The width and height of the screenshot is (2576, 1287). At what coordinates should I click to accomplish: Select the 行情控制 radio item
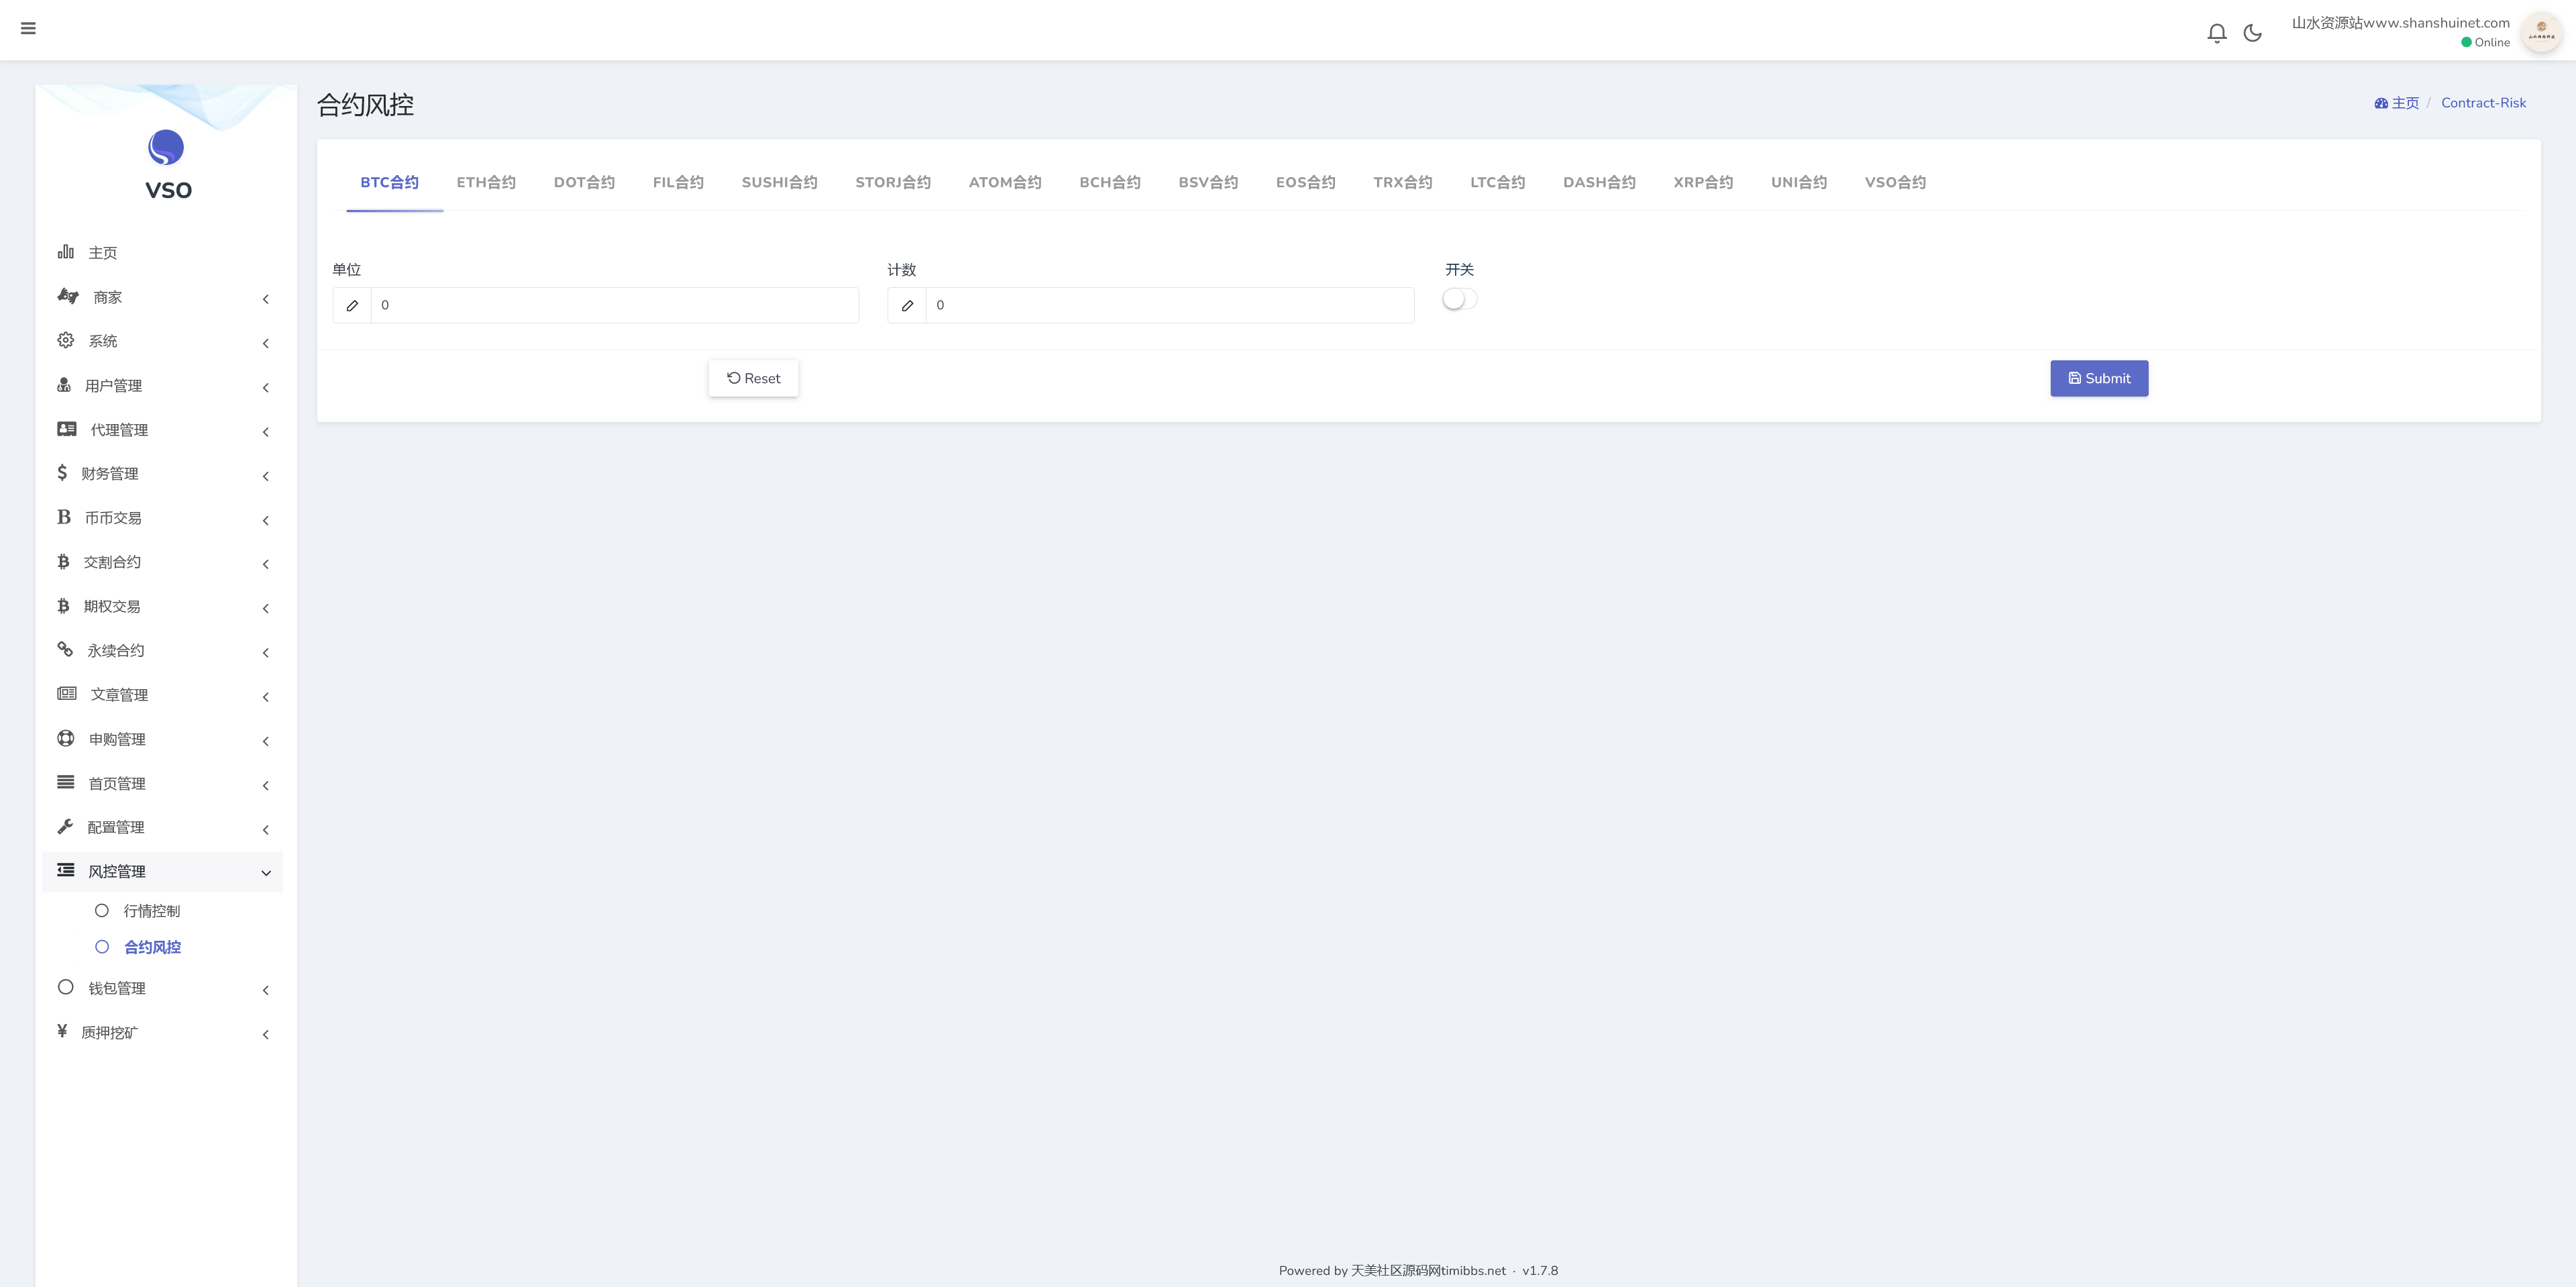(102, 911)
